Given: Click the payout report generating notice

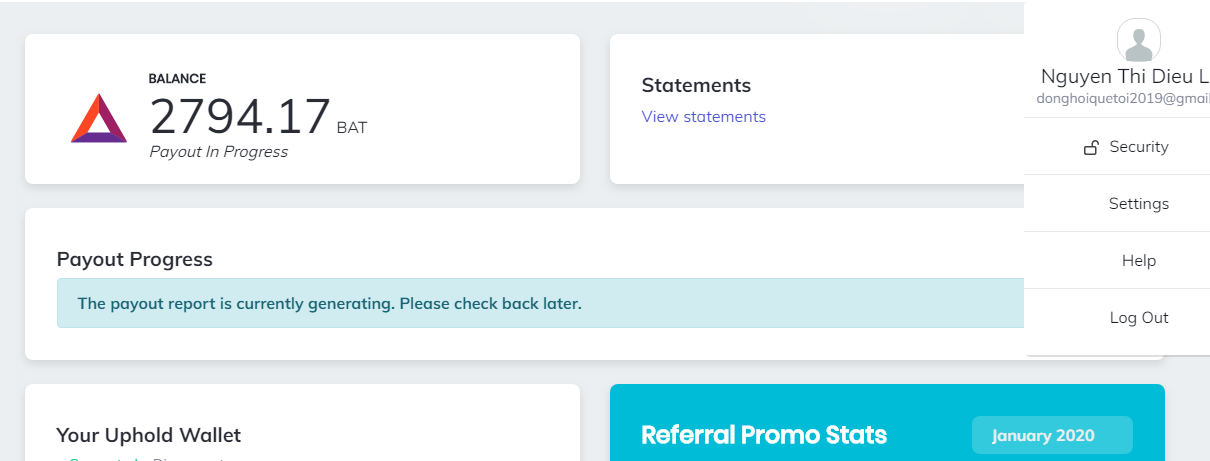Looking at the screenshot, I should click(x=329, y=303).
